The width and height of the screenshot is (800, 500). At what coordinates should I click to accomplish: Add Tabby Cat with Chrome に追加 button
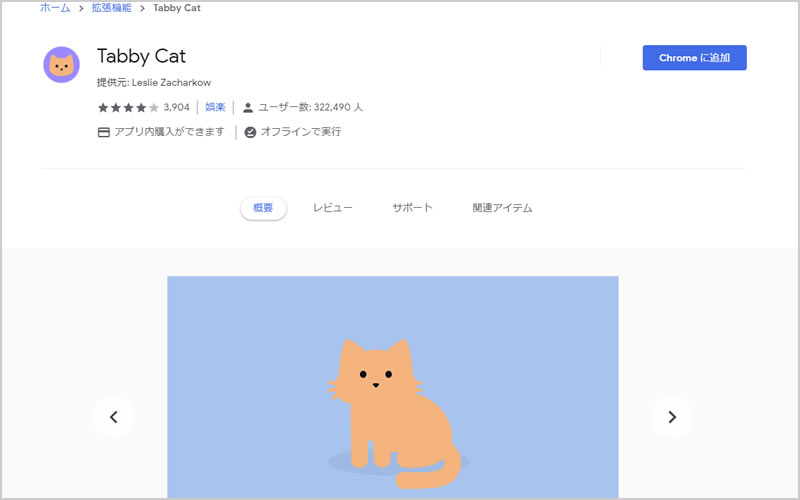coord(694,58)
